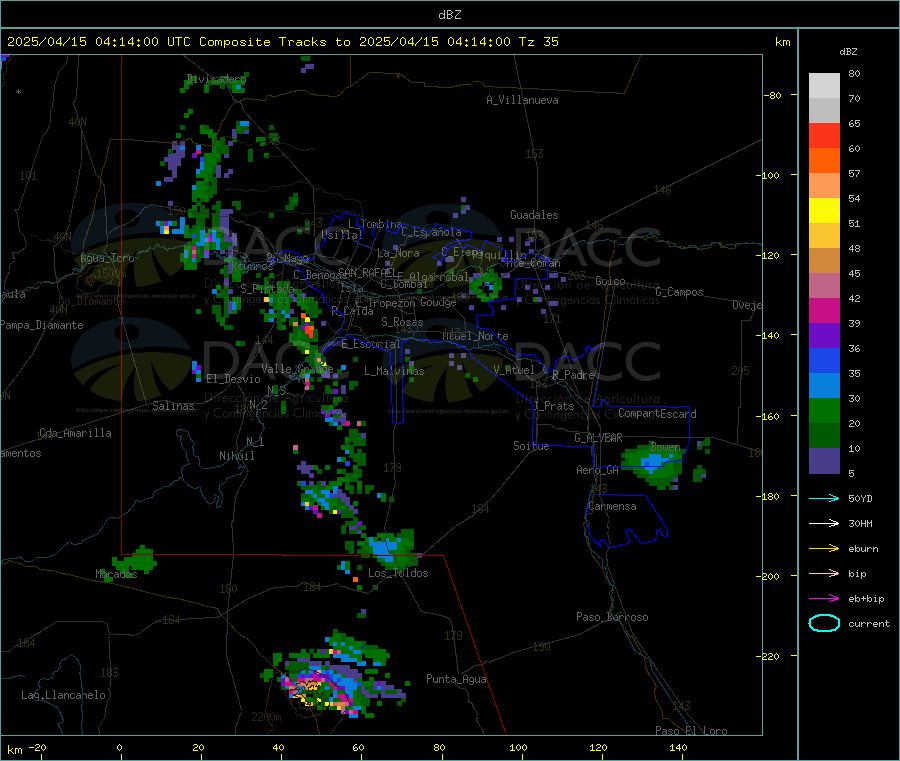Click the dBZ title at top
Image resolution: width=900 pixels, height=761 pixels.
click(449, 15)
